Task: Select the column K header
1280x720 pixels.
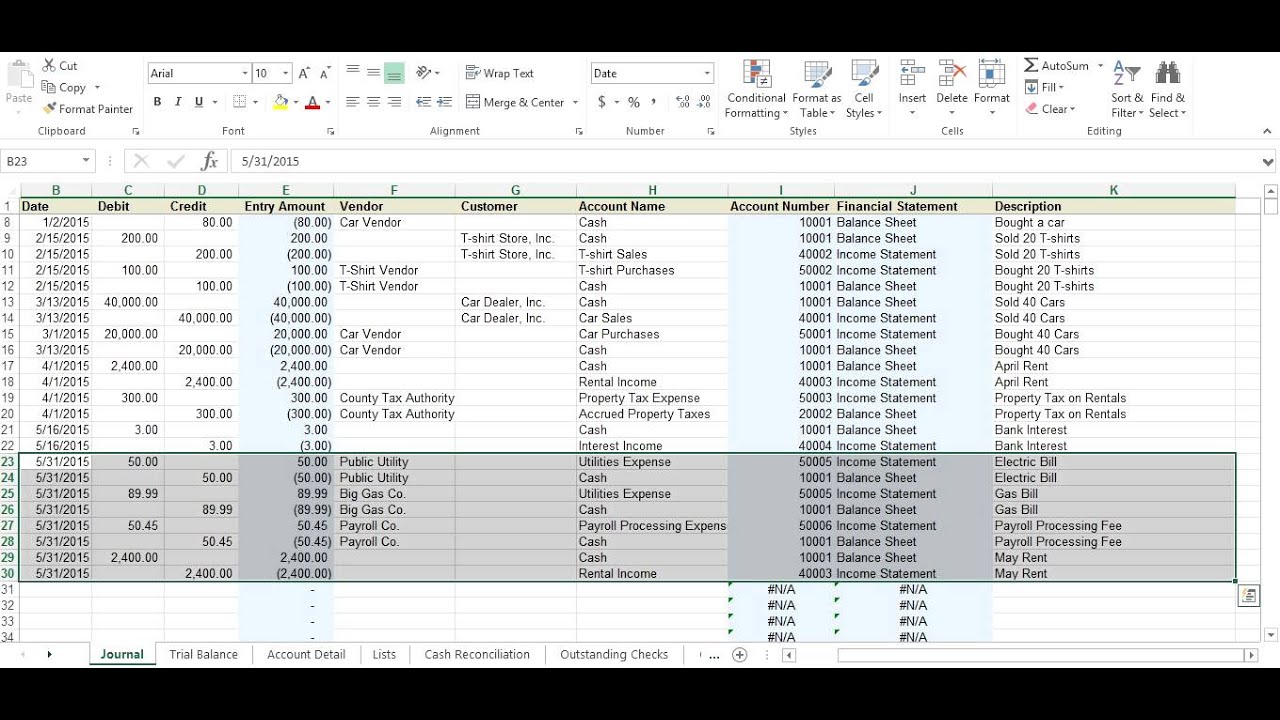Action: [x=1114, y=190]
